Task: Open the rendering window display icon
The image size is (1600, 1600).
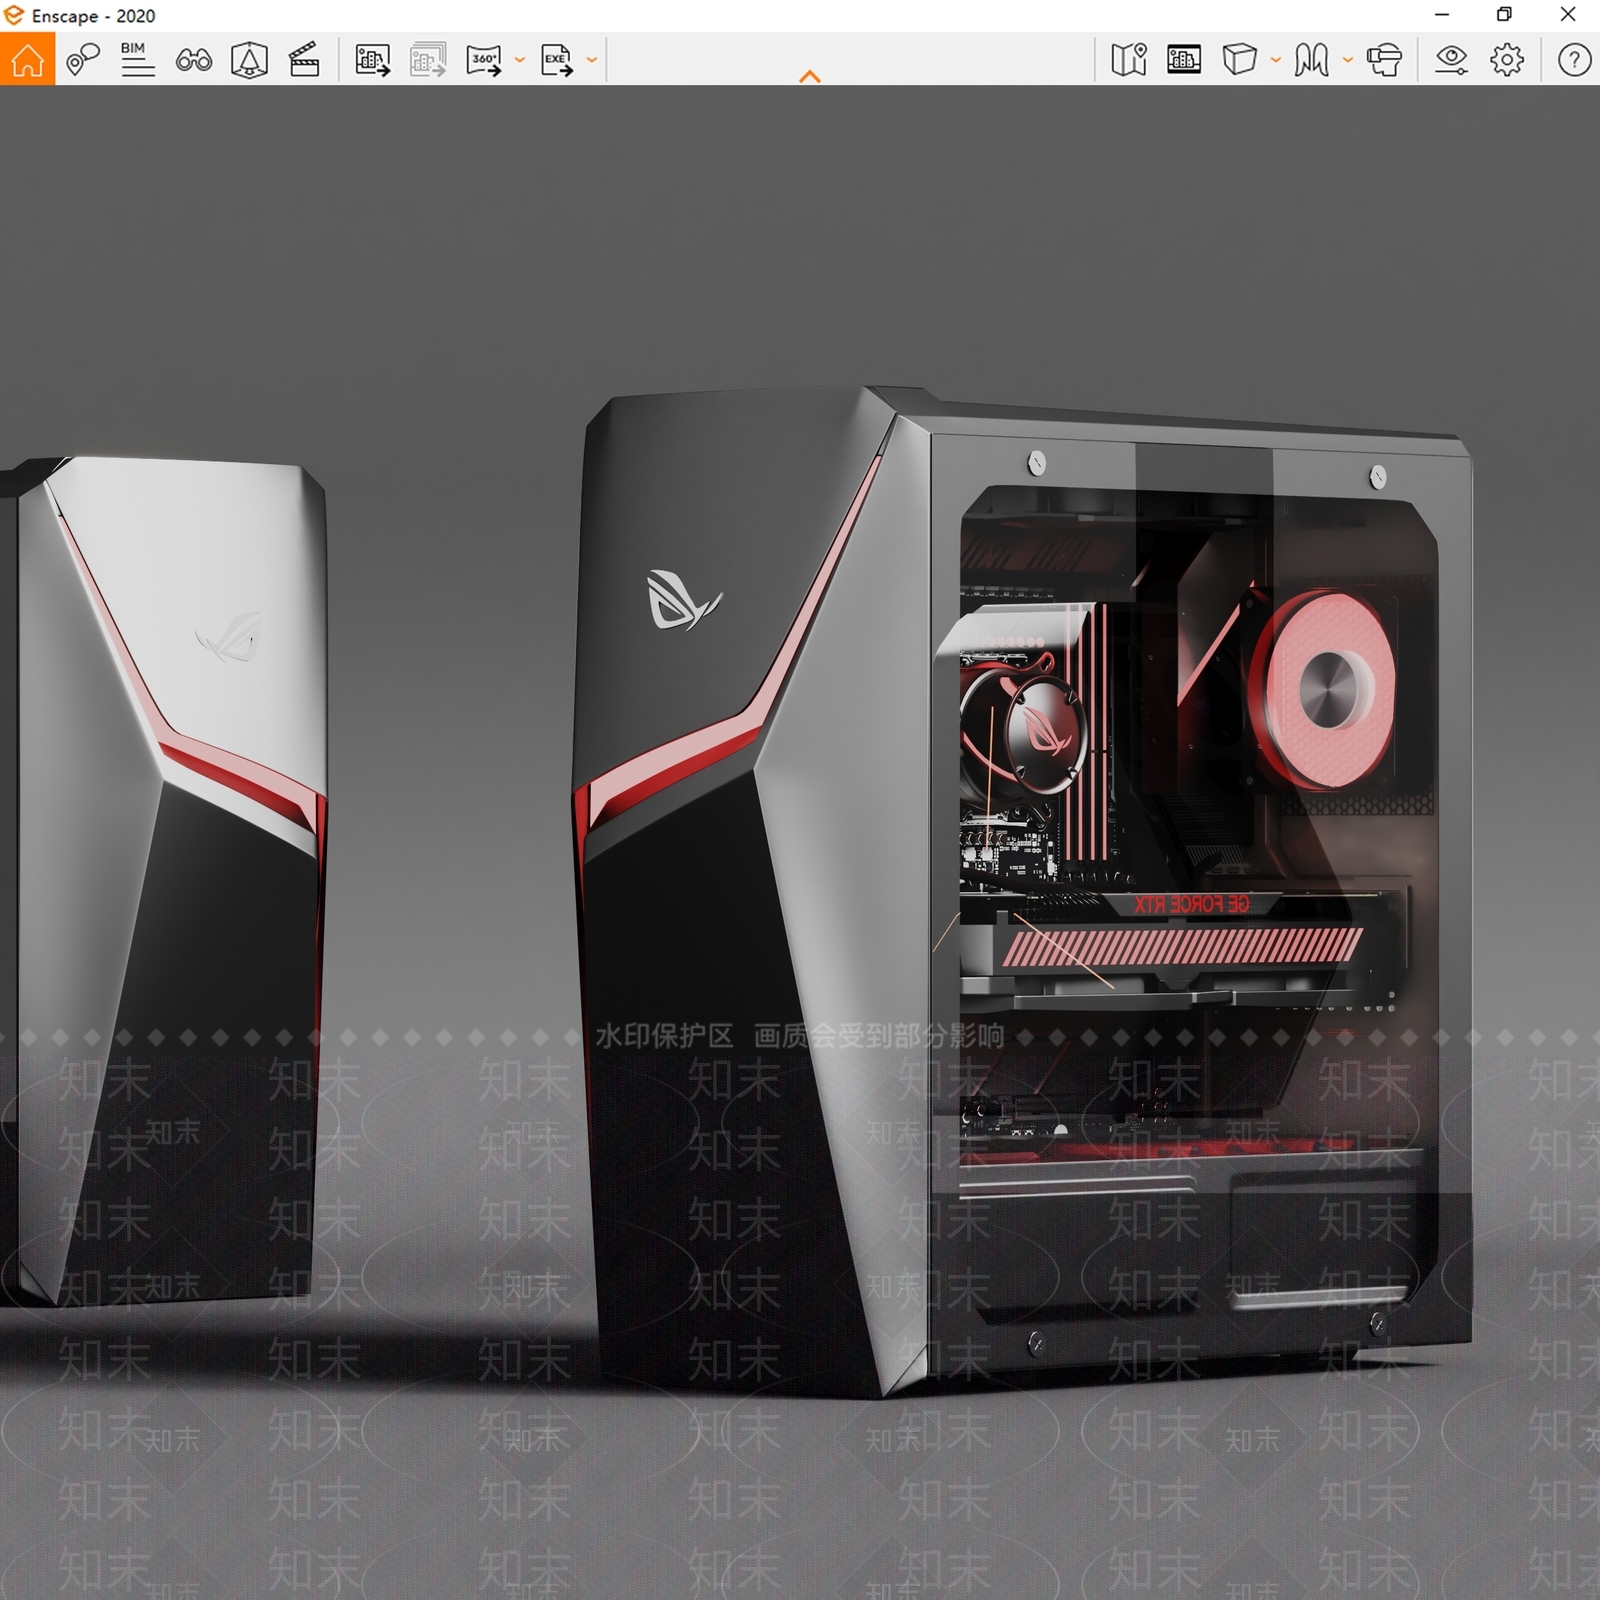Action: pos(1184,60)
